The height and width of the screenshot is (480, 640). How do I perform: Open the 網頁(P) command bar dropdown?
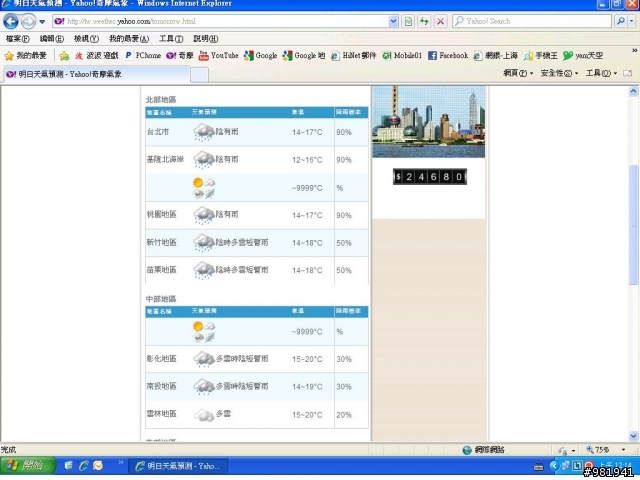[518, 73]
